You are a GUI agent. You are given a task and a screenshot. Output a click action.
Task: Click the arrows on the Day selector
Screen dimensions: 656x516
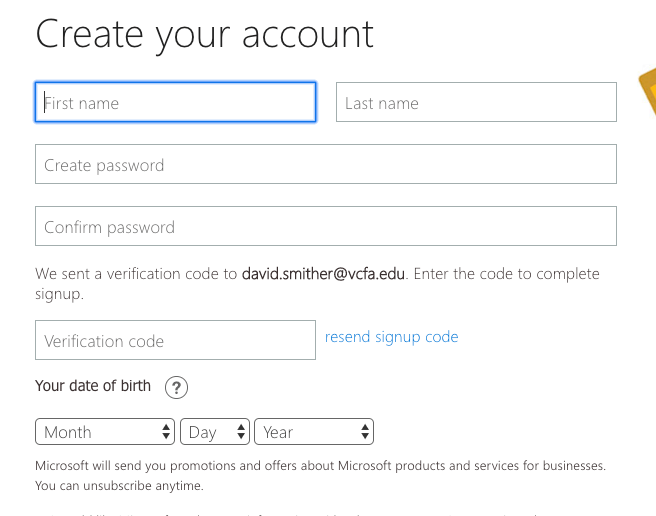pyautogui.click(x=241, y=432)
